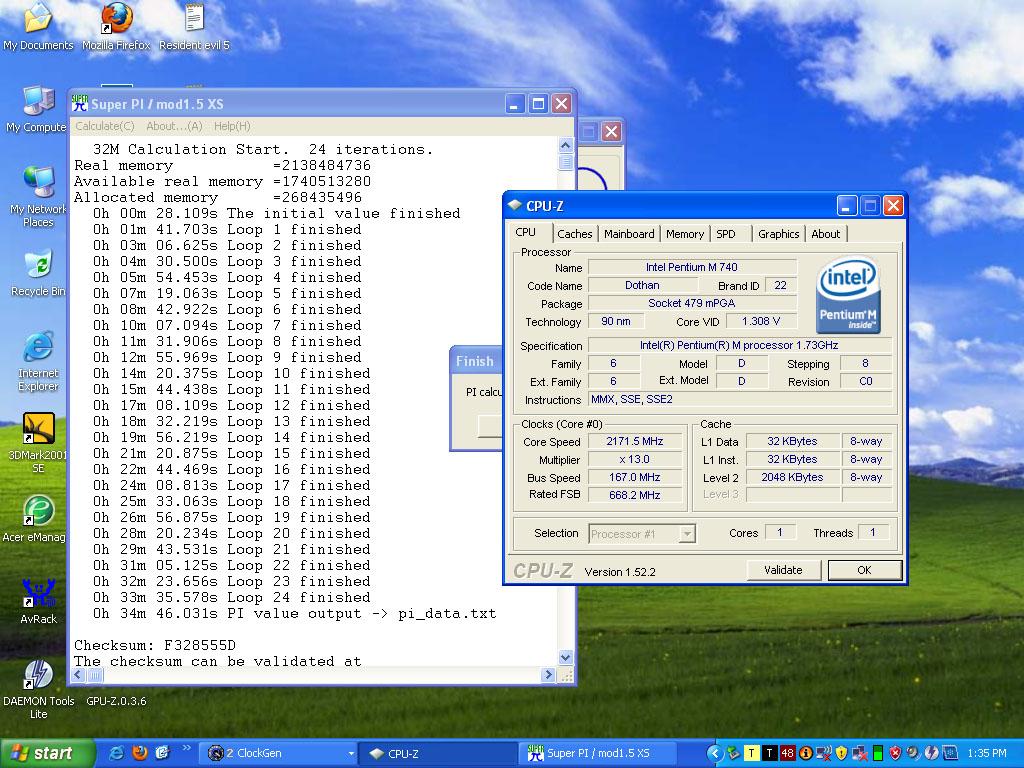Viewport: 1024px width, 768px height.
Task: Select the My Computer desktop icon
Action: coord(37,110)
